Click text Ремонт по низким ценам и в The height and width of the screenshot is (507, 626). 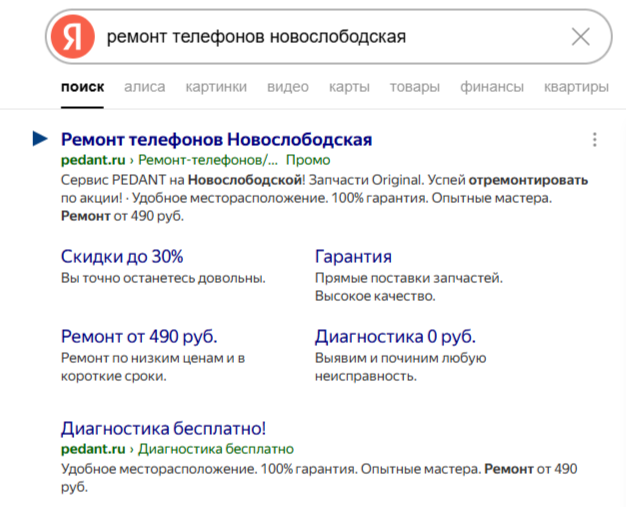[x=153, y=358]
